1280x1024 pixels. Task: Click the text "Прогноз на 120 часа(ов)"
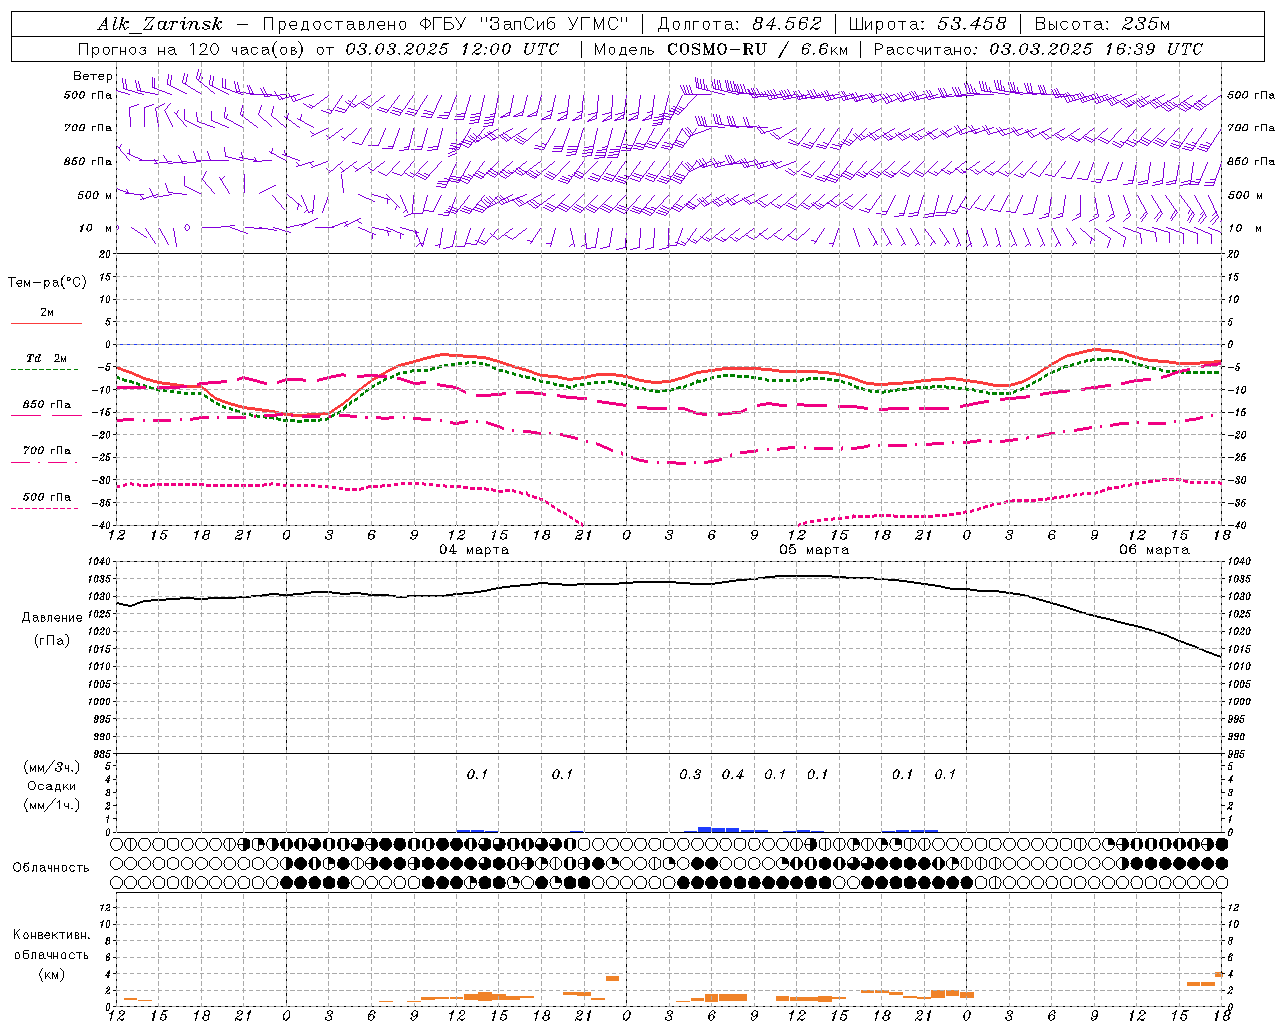(x=192, y=49)
